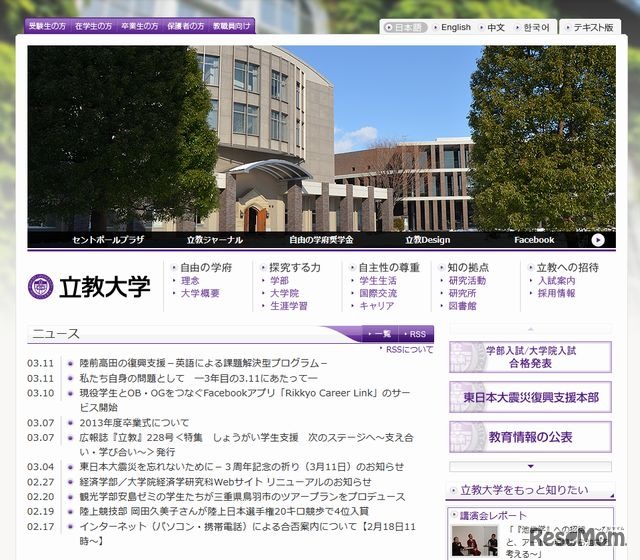640x560 pixels.
Task: Open the 受験生の方 tab
Action: pyautogui.click(x=47, y=26)
